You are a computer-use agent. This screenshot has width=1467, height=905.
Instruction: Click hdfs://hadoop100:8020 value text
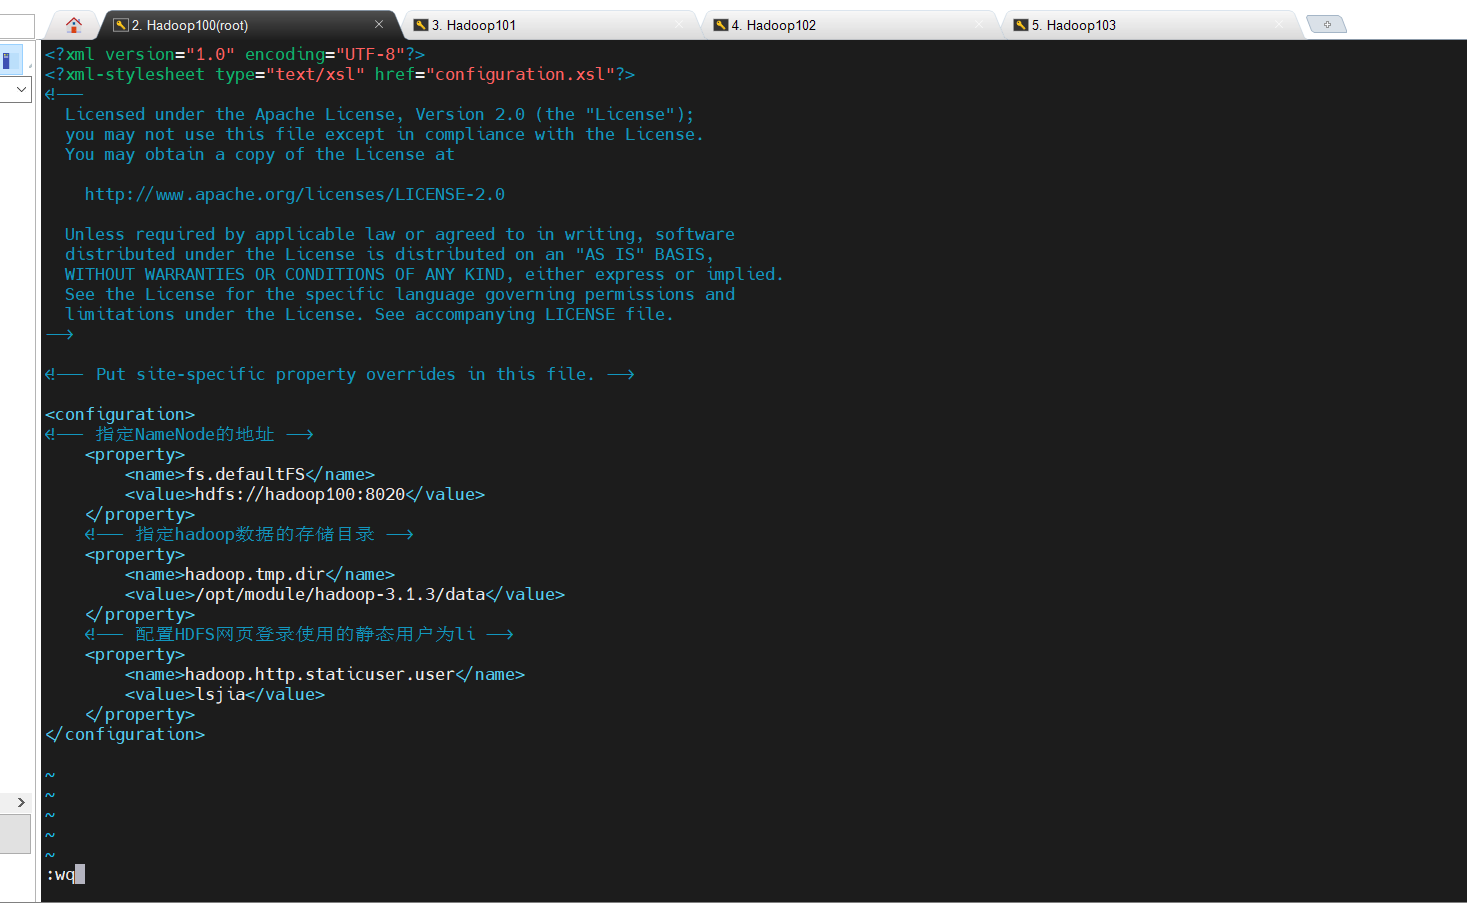coord(300,494)
